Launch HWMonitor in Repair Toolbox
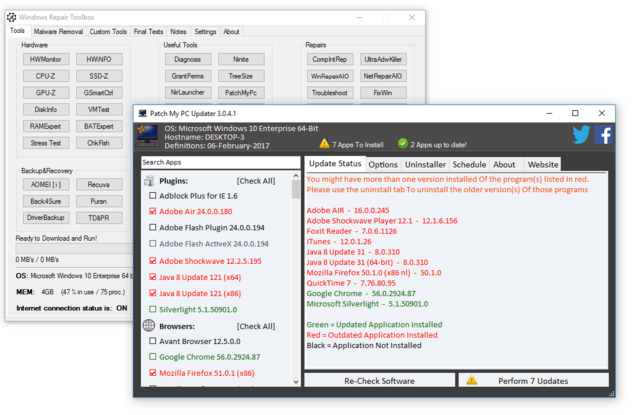Screen dimensions: 640x415 point(46,59)
